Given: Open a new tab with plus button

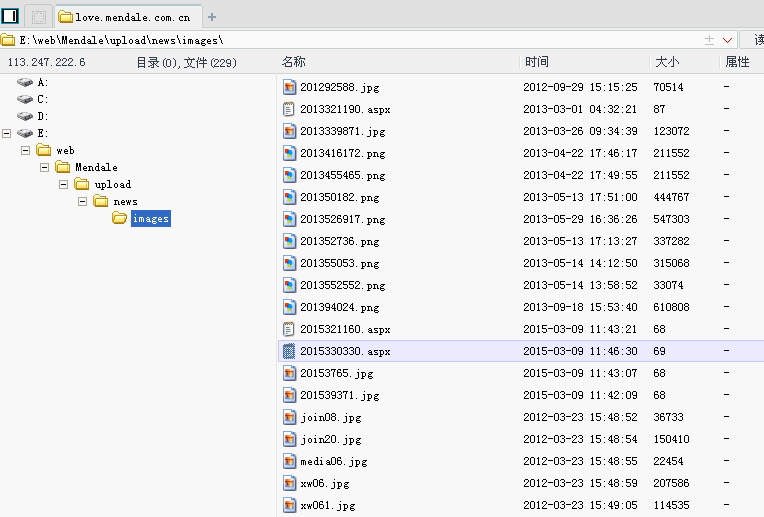Looking at the screenshot, I should 212,17.
